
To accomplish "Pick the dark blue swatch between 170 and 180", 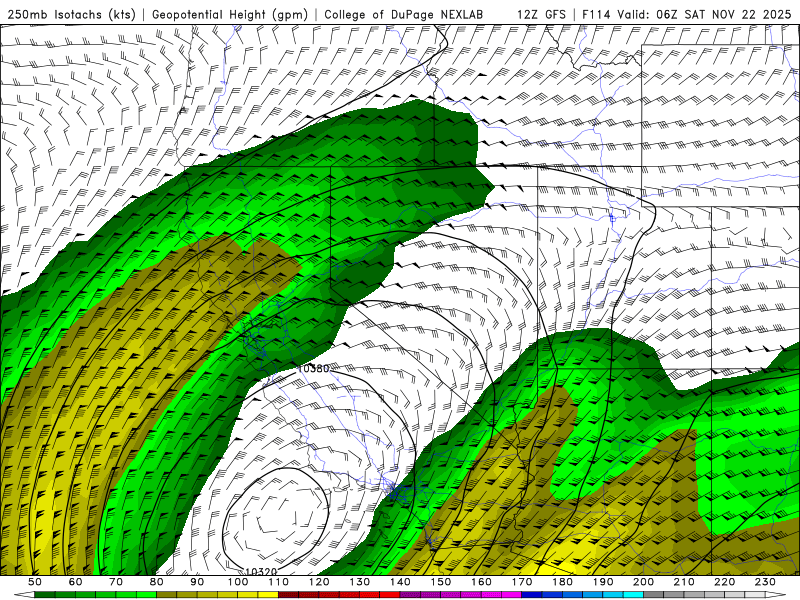I will [x=531, y=594].
